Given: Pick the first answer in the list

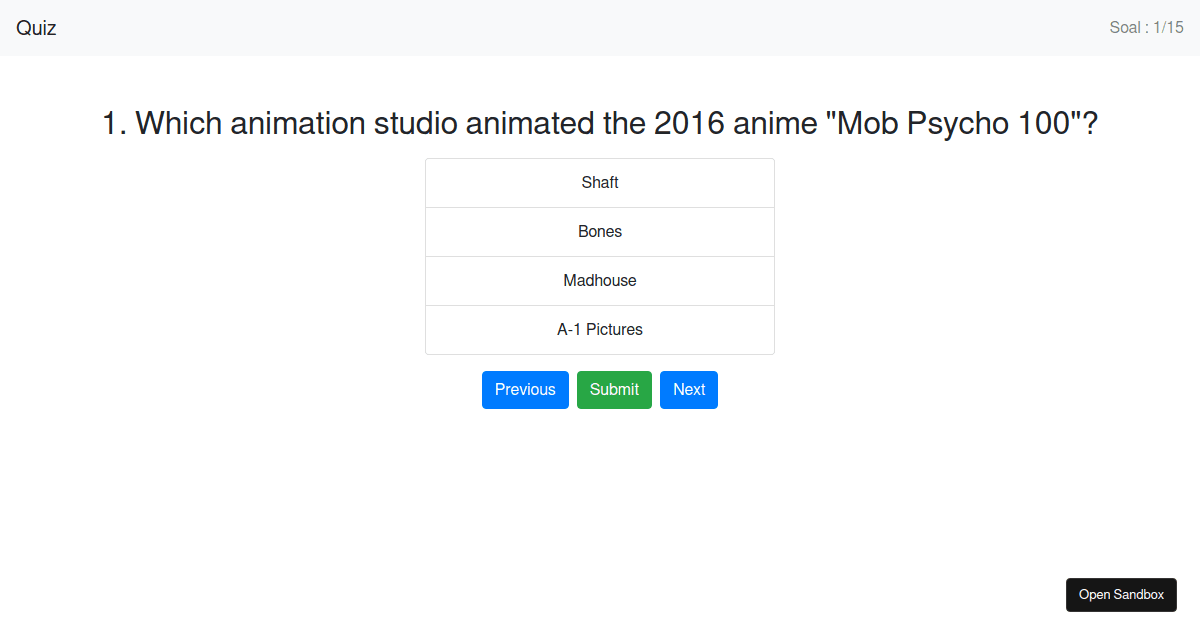Looking at the screenshot, I should 600,183.
